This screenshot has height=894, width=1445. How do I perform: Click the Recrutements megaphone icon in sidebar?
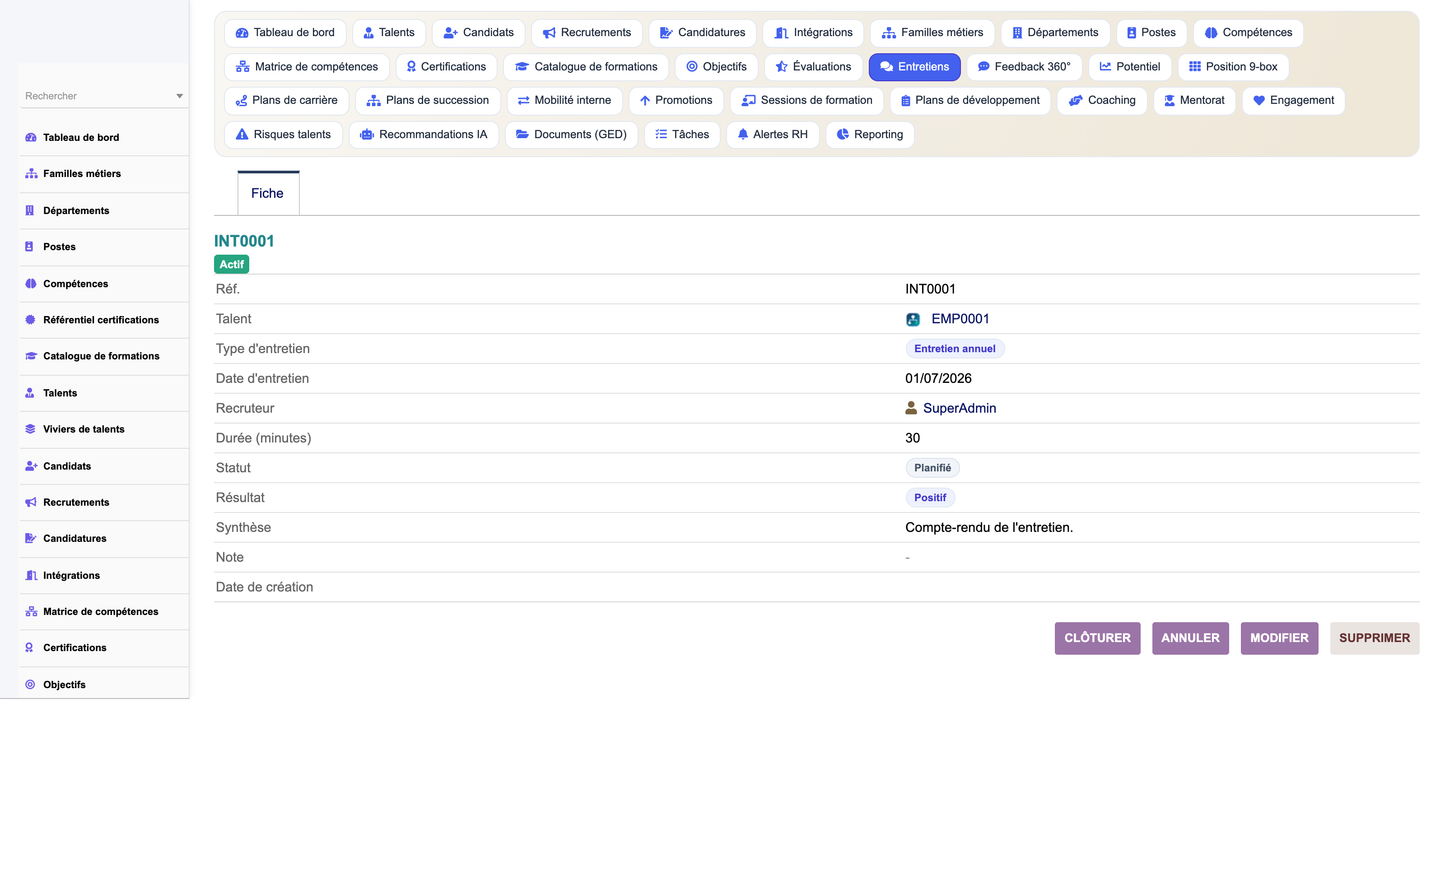[30, 503]
